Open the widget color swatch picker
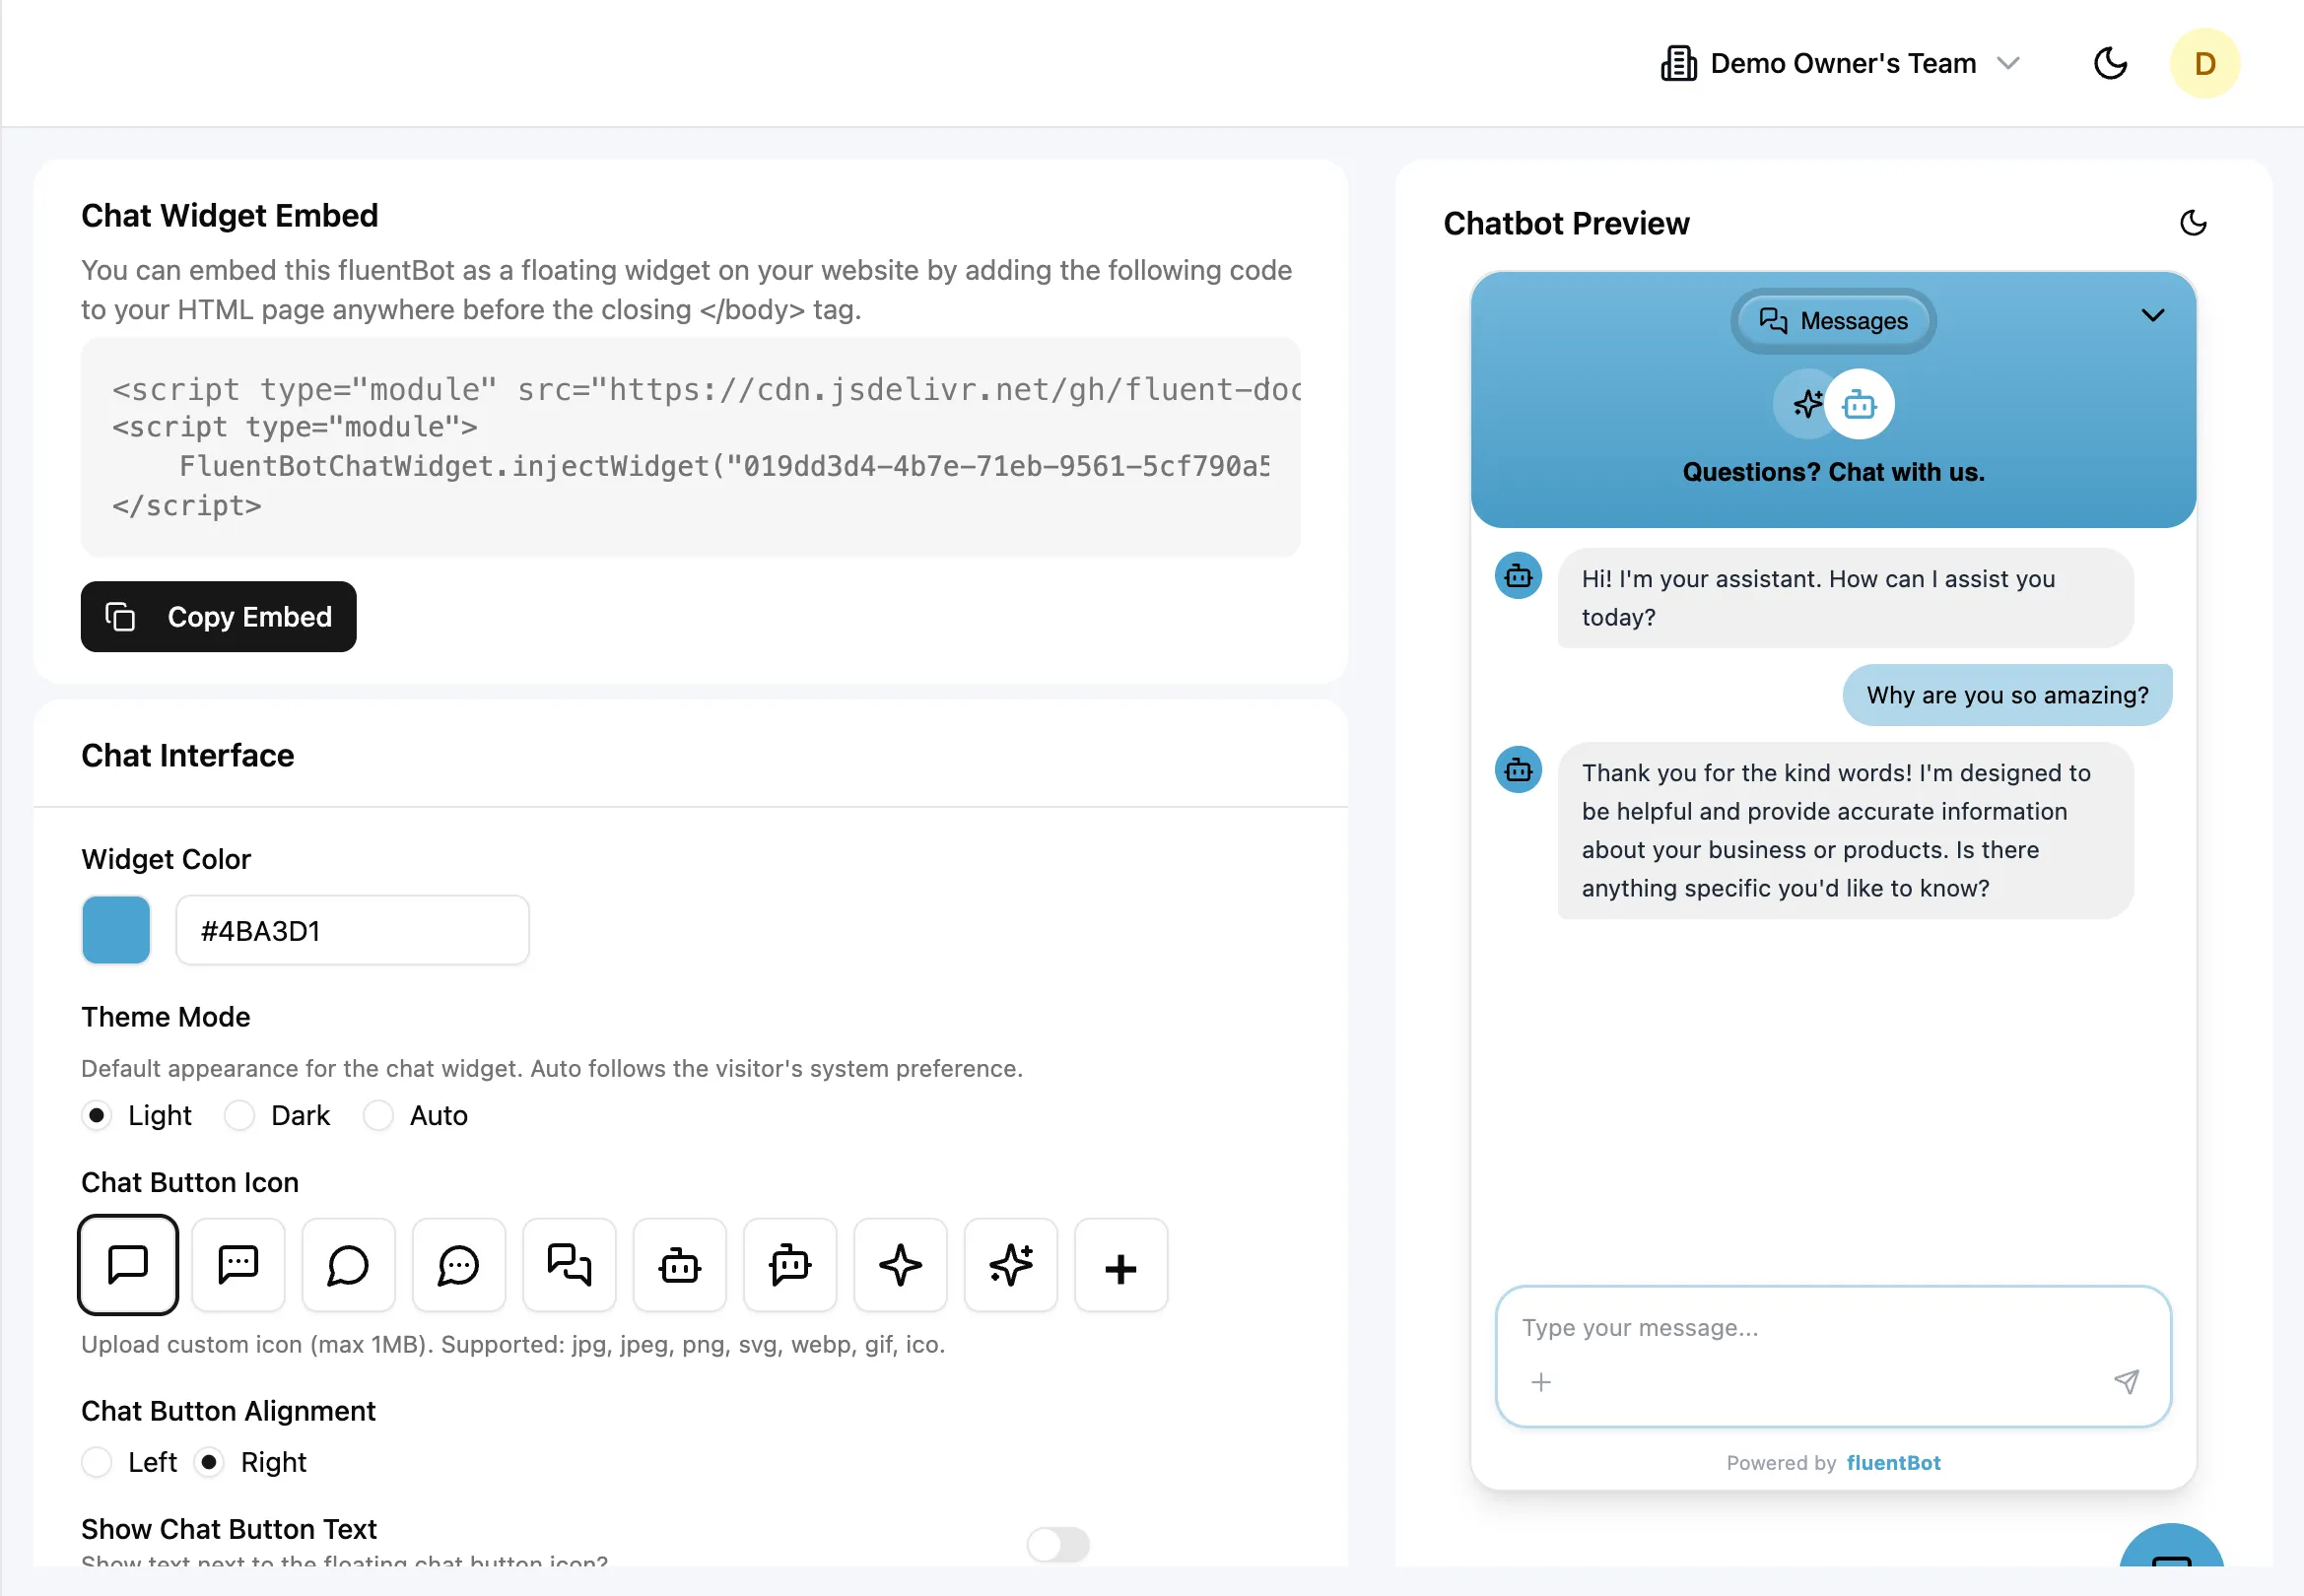 (116, 930)
